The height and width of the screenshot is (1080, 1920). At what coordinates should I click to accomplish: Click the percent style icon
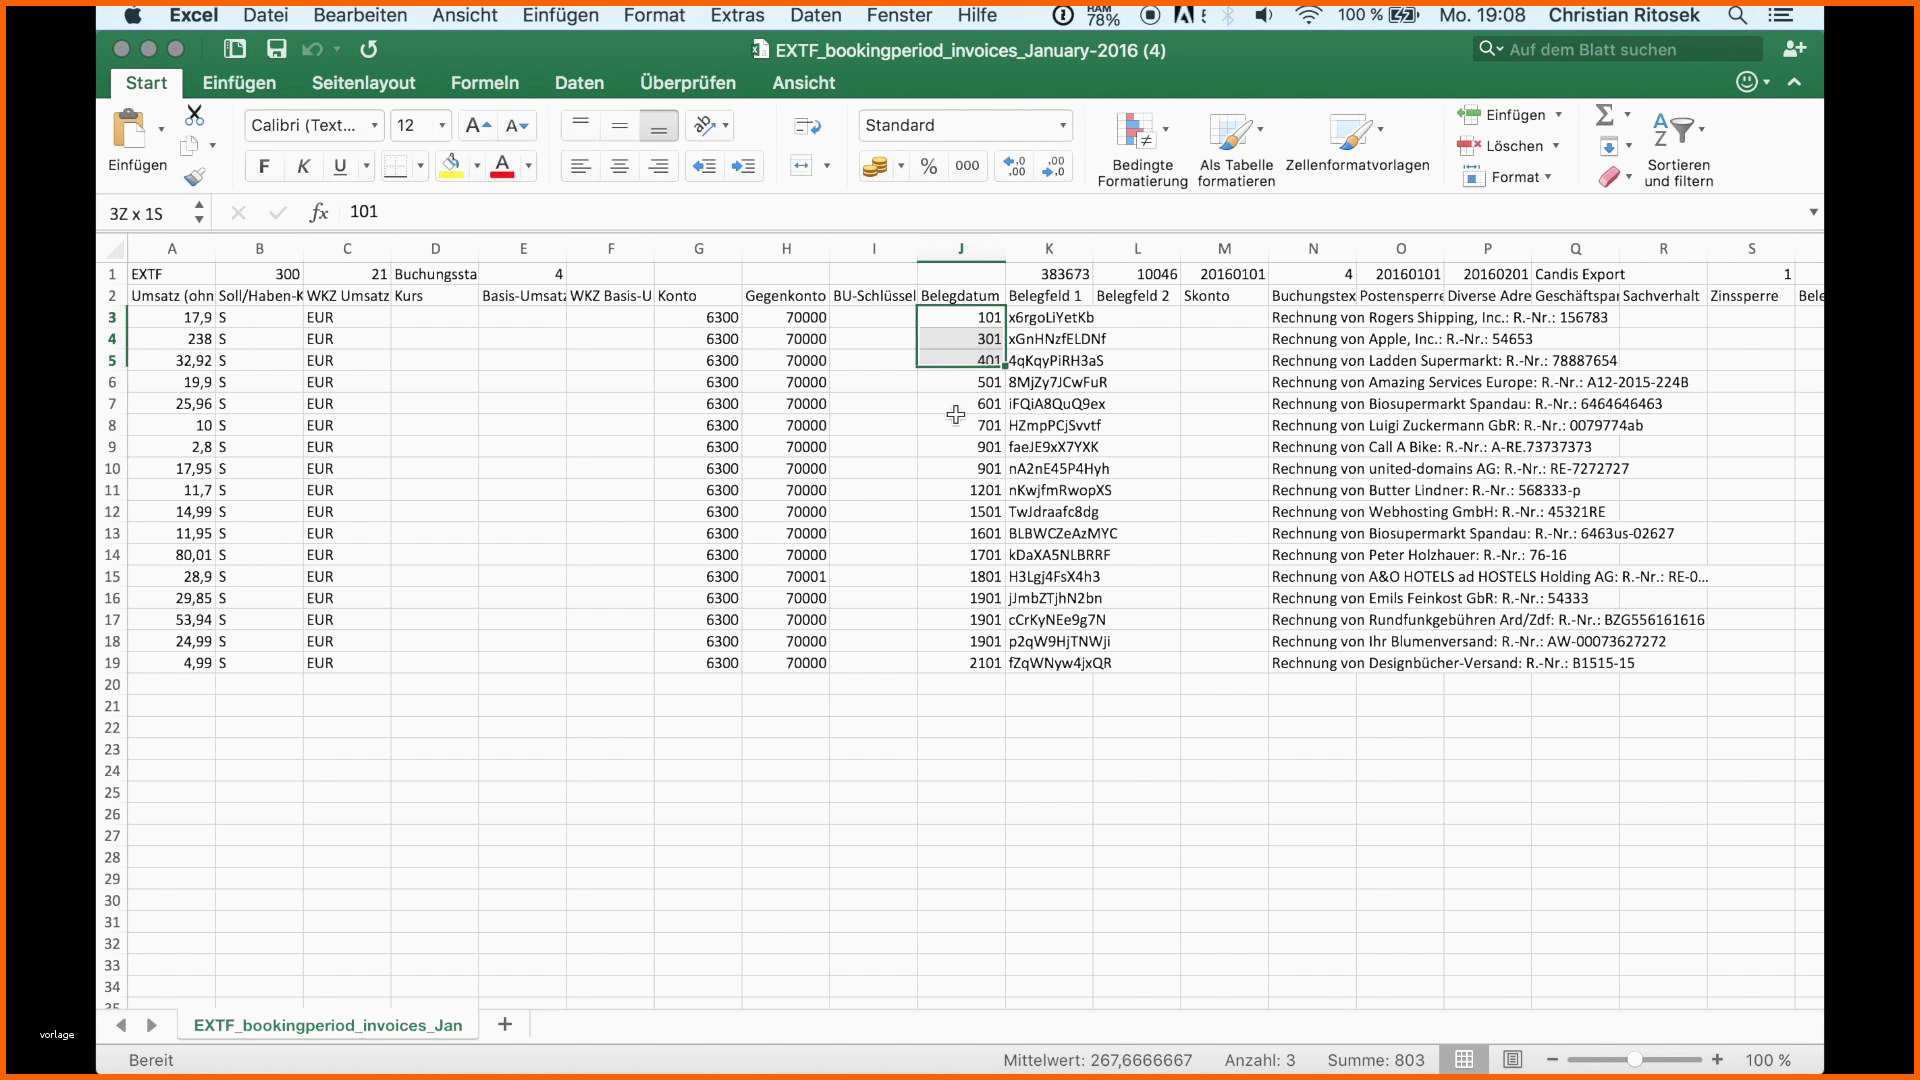[x=929, y=166]
